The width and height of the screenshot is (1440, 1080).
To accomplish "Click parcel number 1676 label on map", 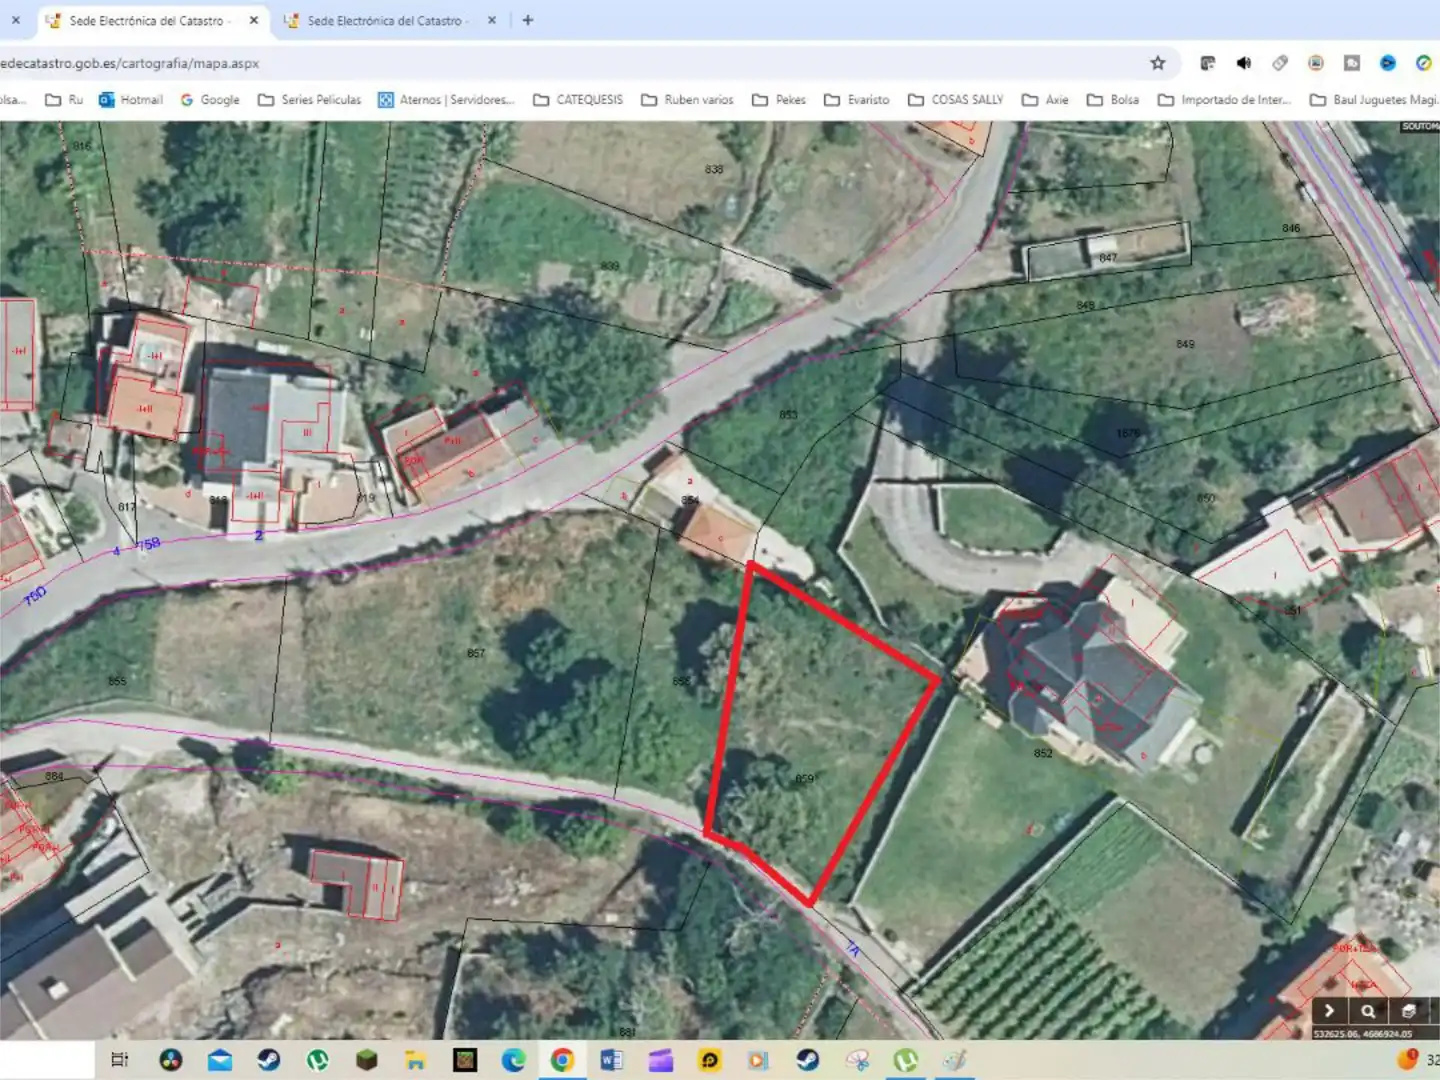I will [x=1128, y=433].
